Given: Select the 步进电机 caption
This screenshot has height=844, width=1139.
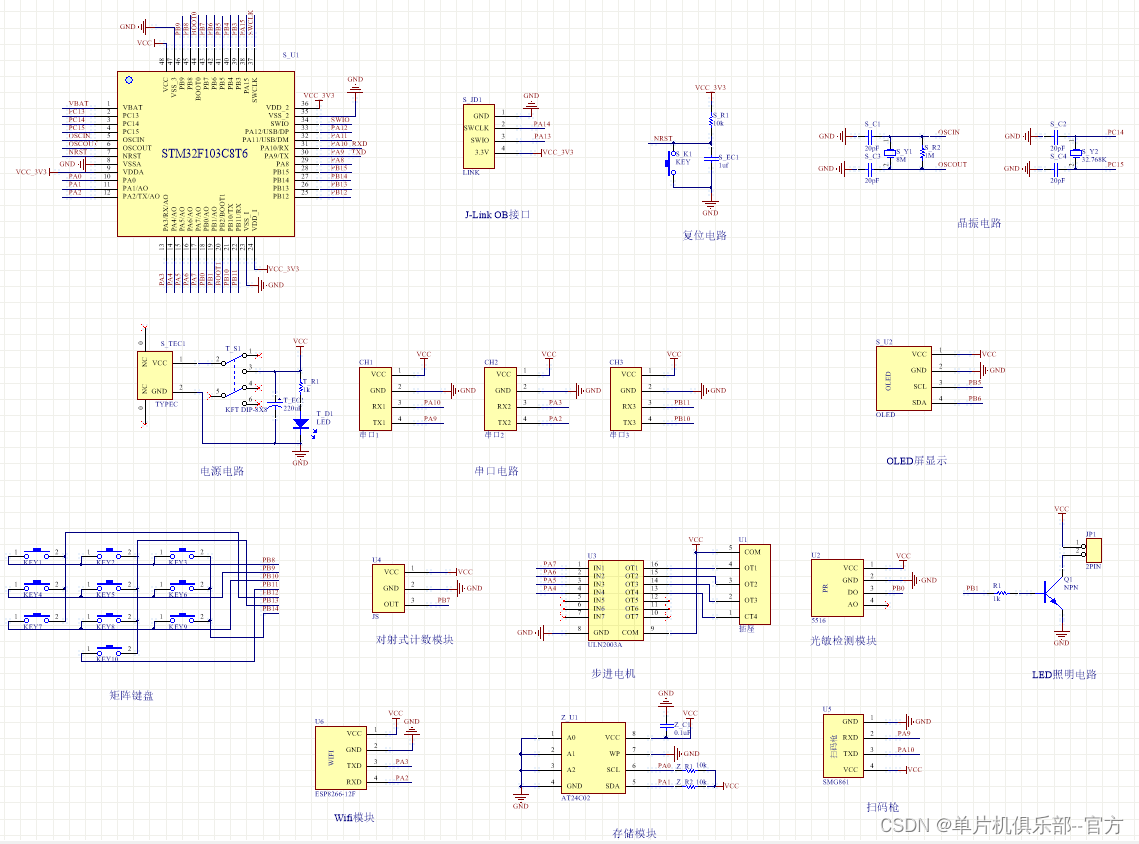Looking at the screenshot, I should (613, 673).
